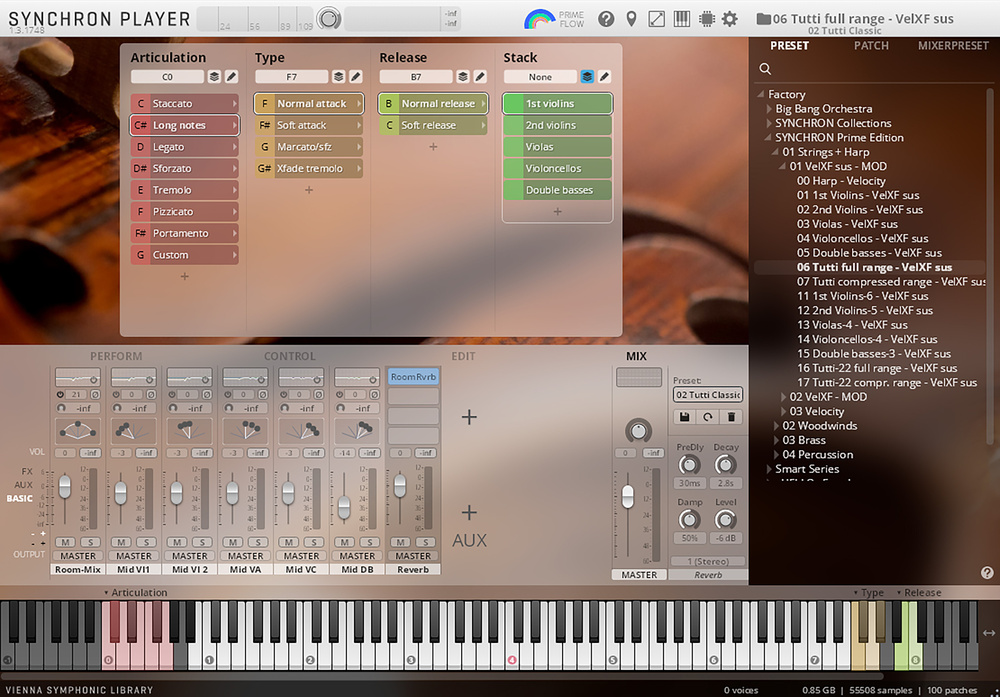Click the CPU chip icon in toolbar
This screenshot has width=1000, height=697.
706,19
